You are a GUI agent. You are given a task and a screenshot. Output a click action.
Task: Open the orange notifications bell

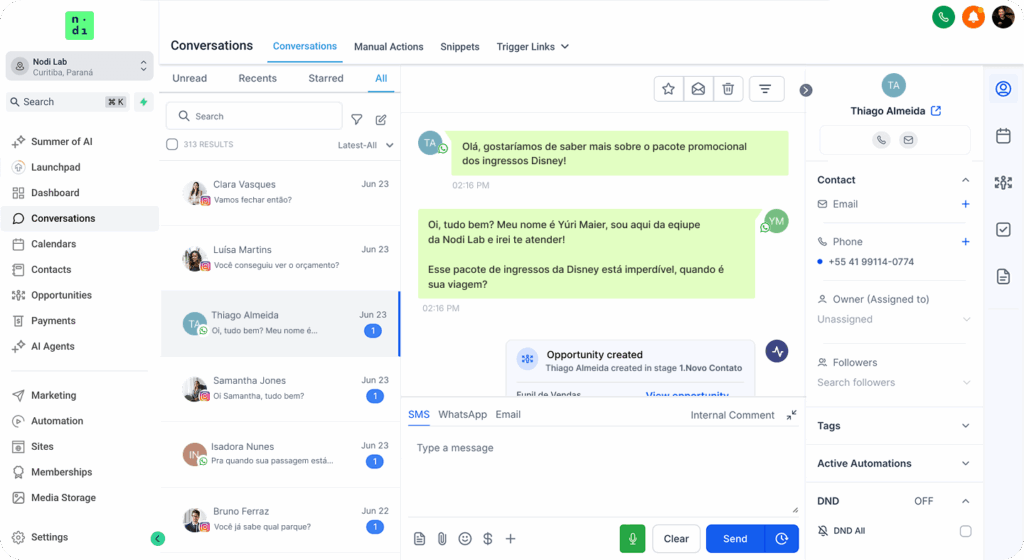point(973,17)
